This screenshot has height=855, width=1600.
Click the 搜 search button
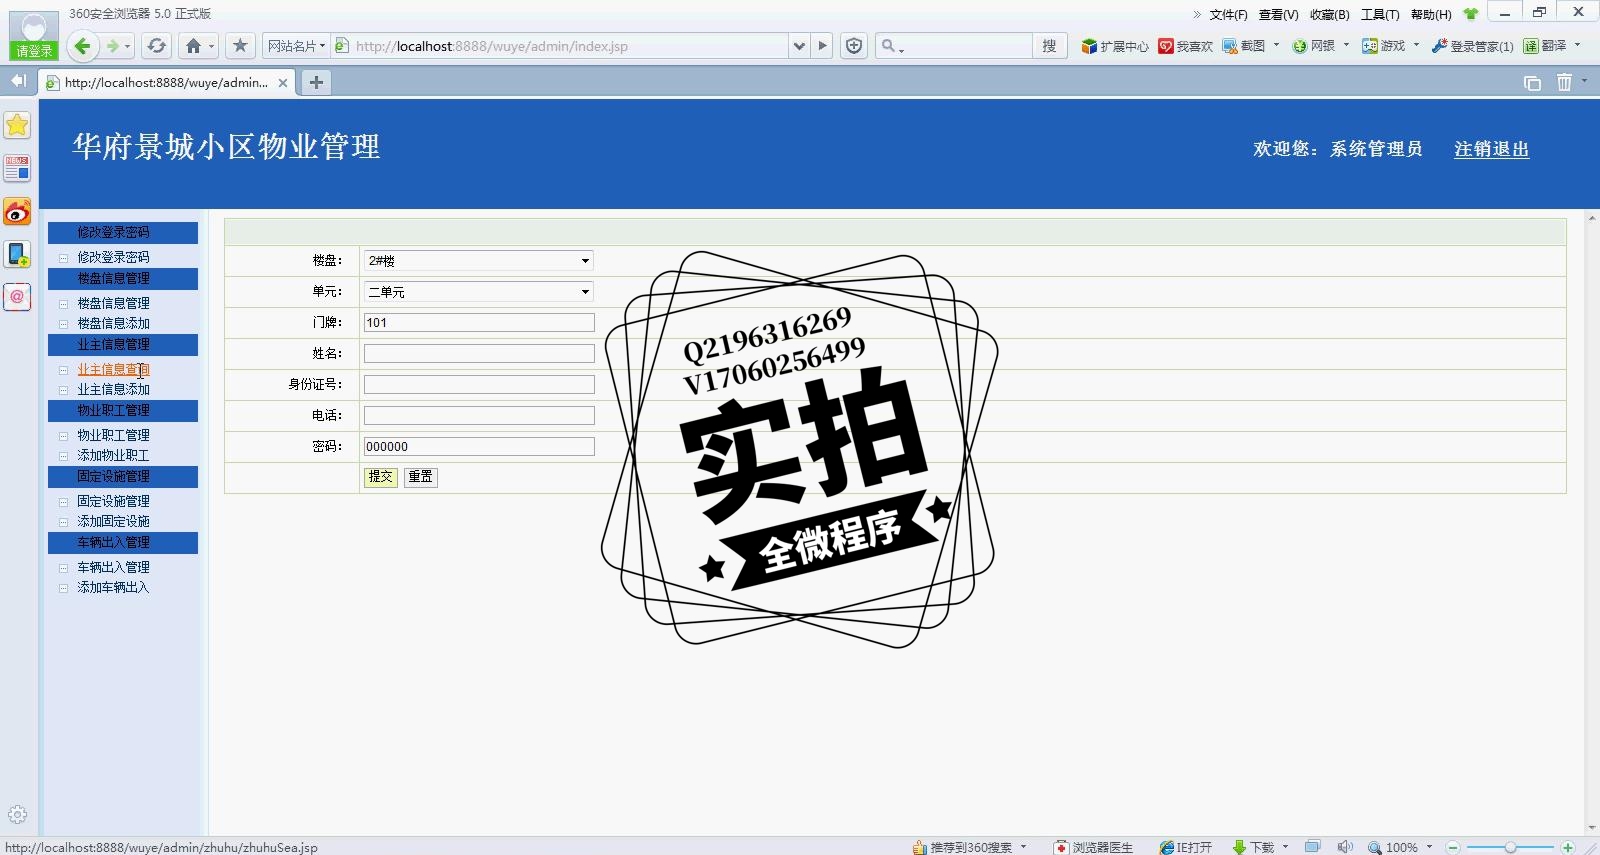click(x=1049, y=46)
